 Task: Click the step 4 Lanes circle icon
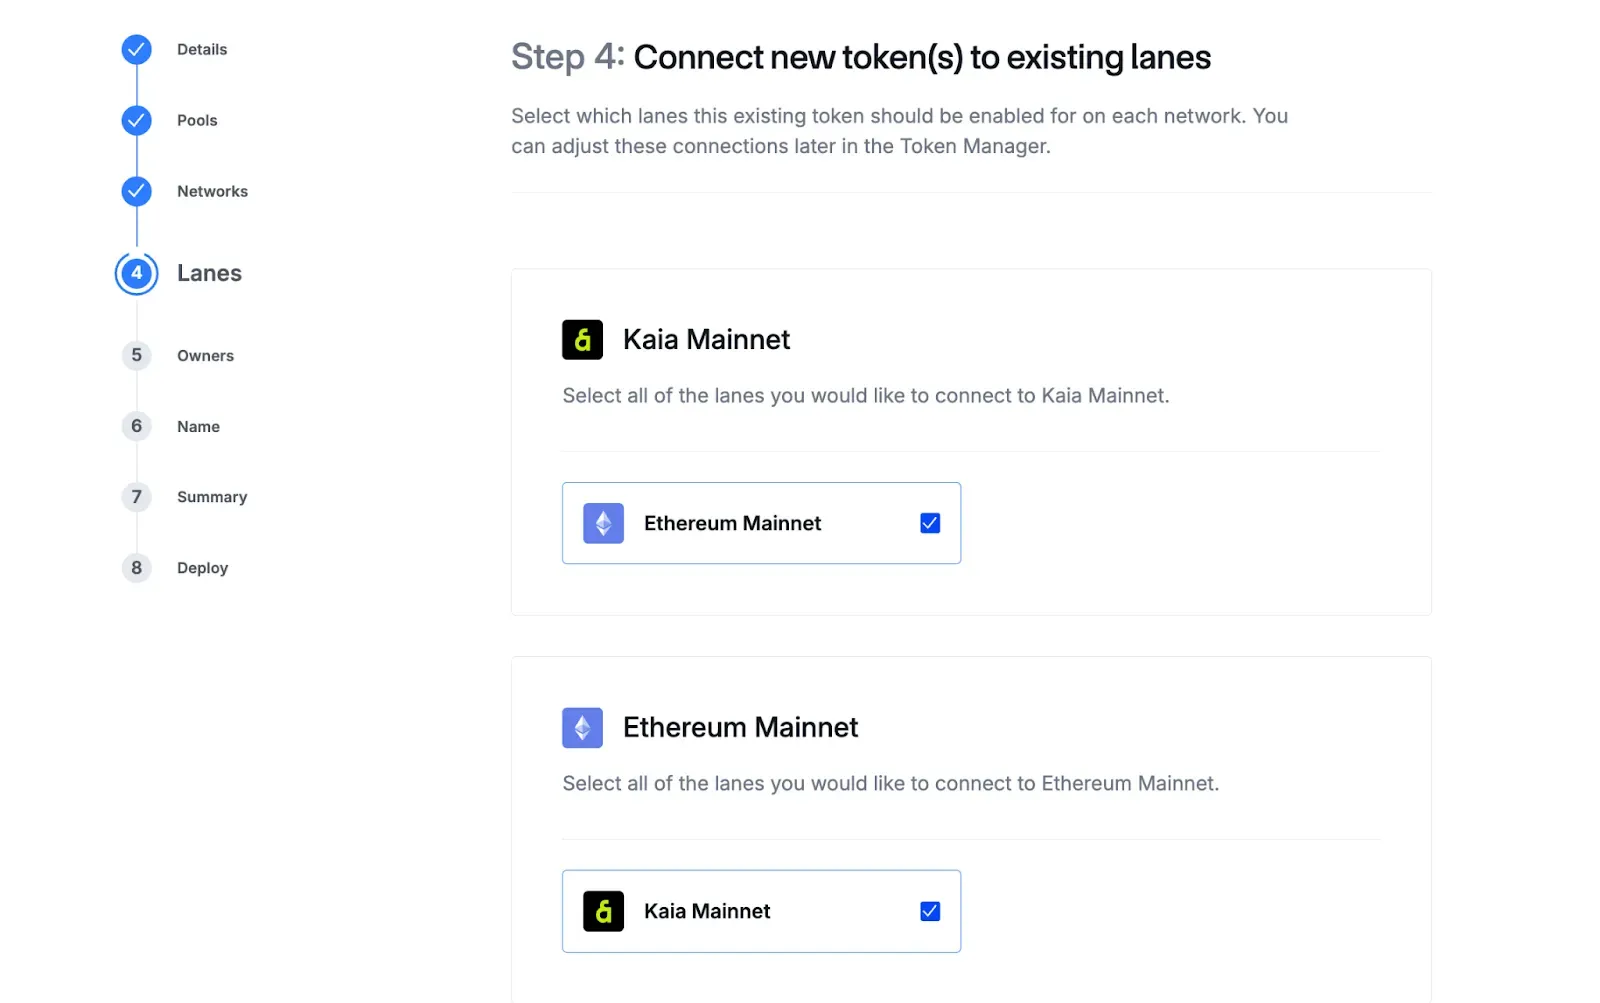click(136, 273)
